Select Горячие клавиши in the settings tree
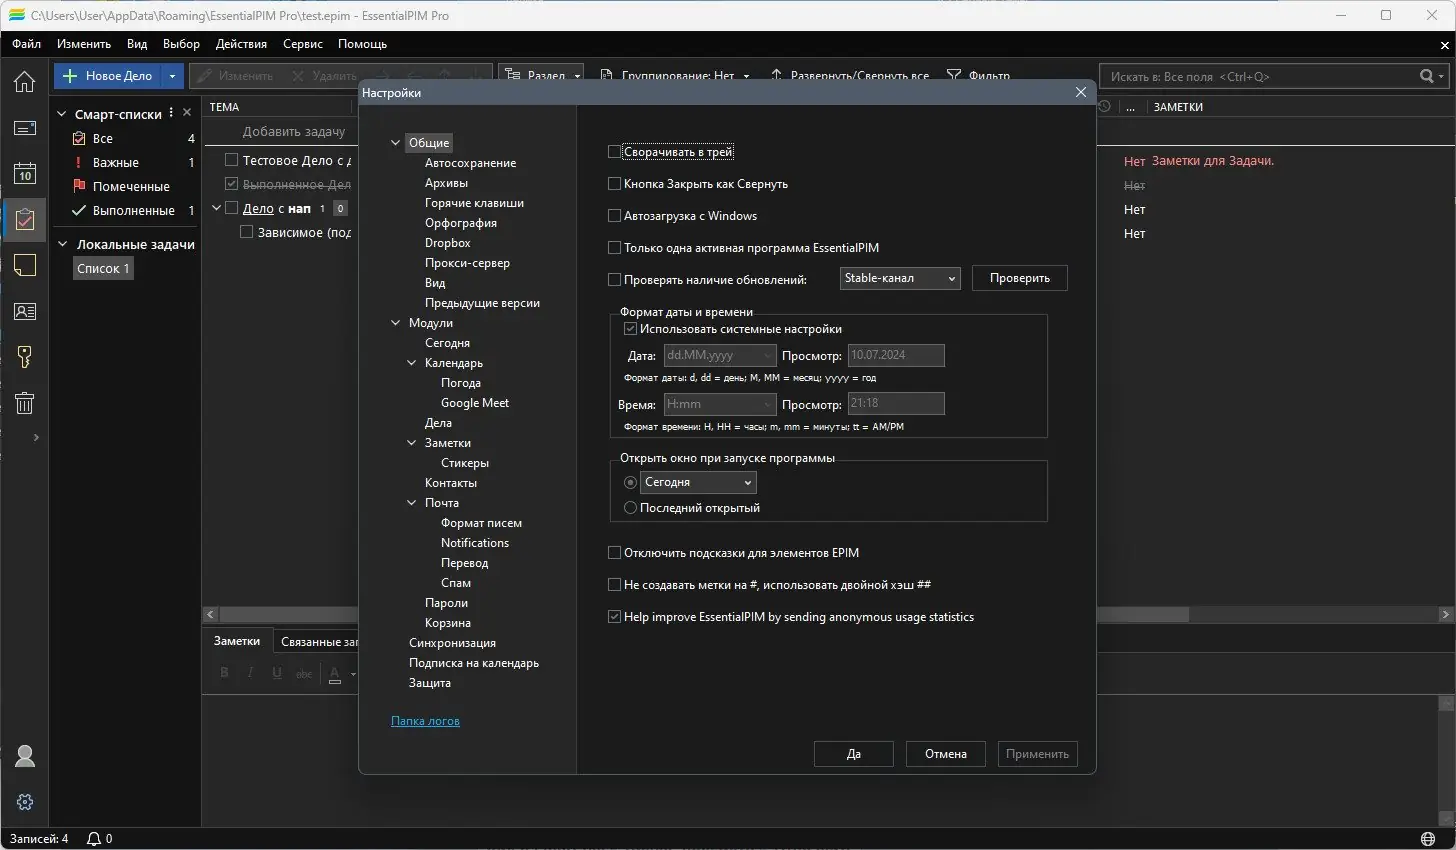 coord(474,203)
